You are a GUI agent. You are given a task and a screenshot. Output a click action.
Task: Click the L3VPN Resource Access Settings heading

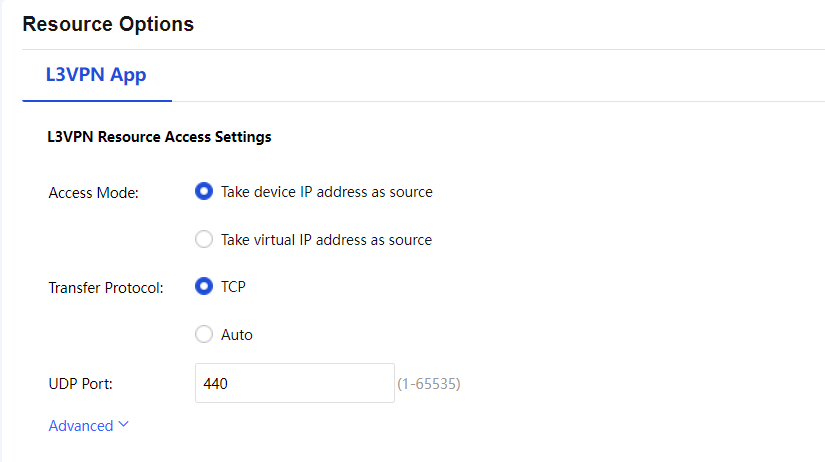coord(159,137)
